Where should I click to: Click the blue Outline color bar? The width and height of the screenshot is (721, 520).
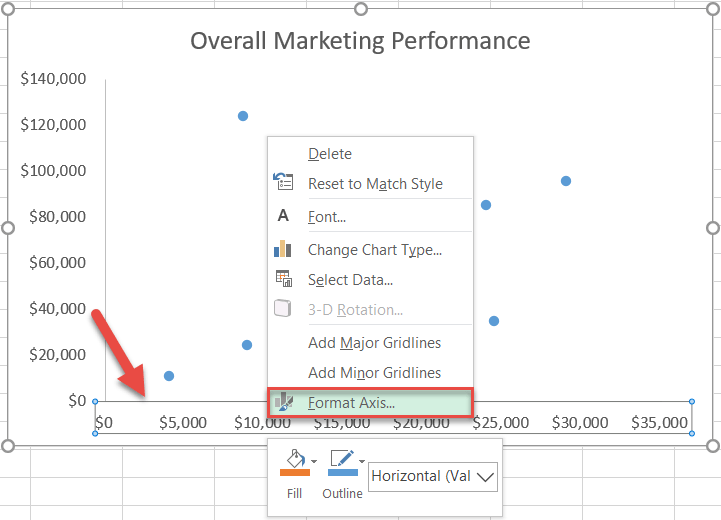(343, 472)
